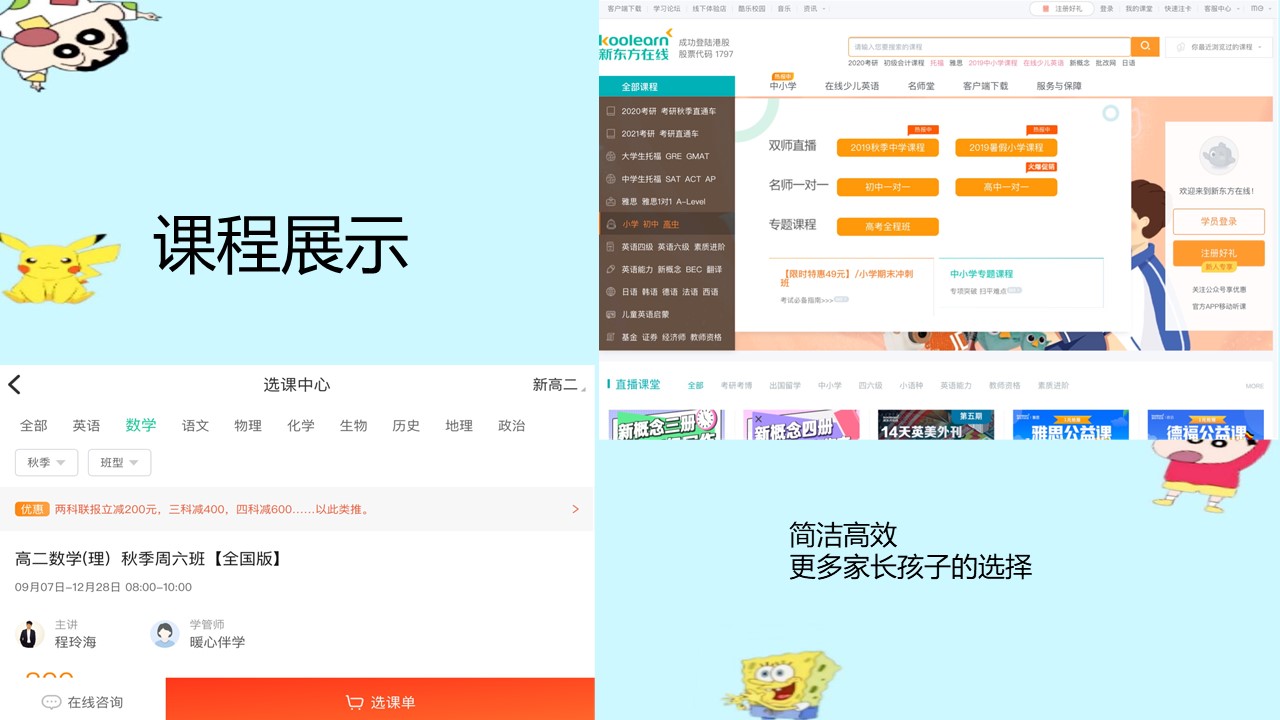Tap the 暖心伴学 advisor avatar

(164, 634)
